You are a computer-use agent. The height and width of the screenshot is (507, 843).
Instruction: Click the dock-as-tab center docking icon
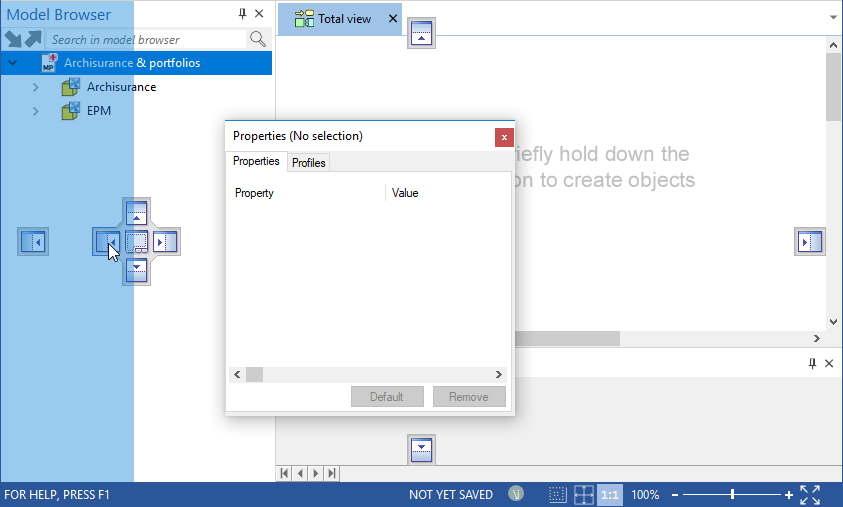(137, 241)
